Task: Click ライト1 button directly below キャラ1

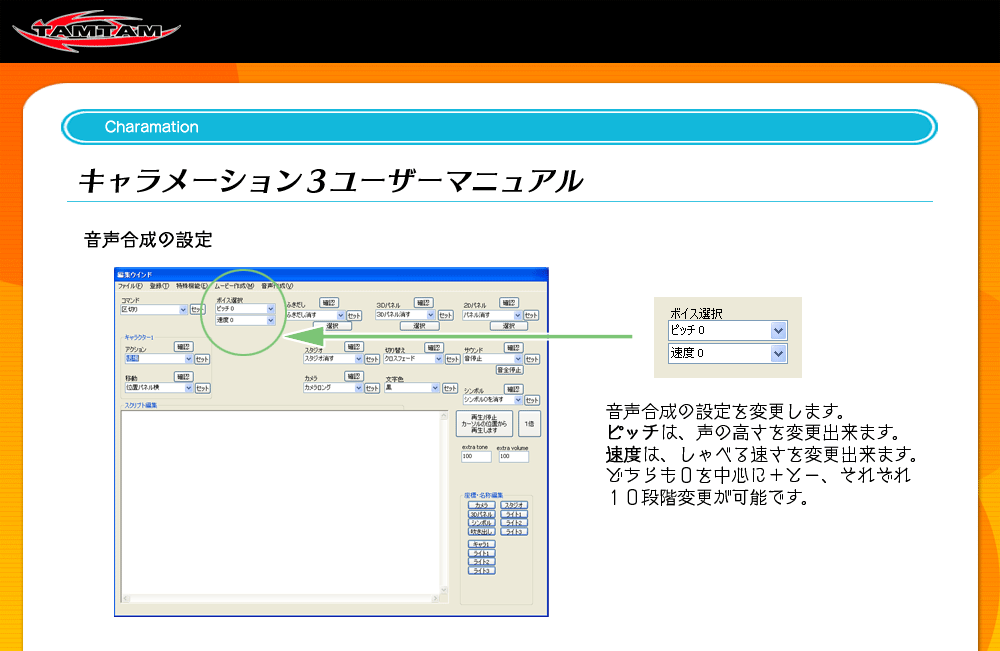Action: (482, 553)
